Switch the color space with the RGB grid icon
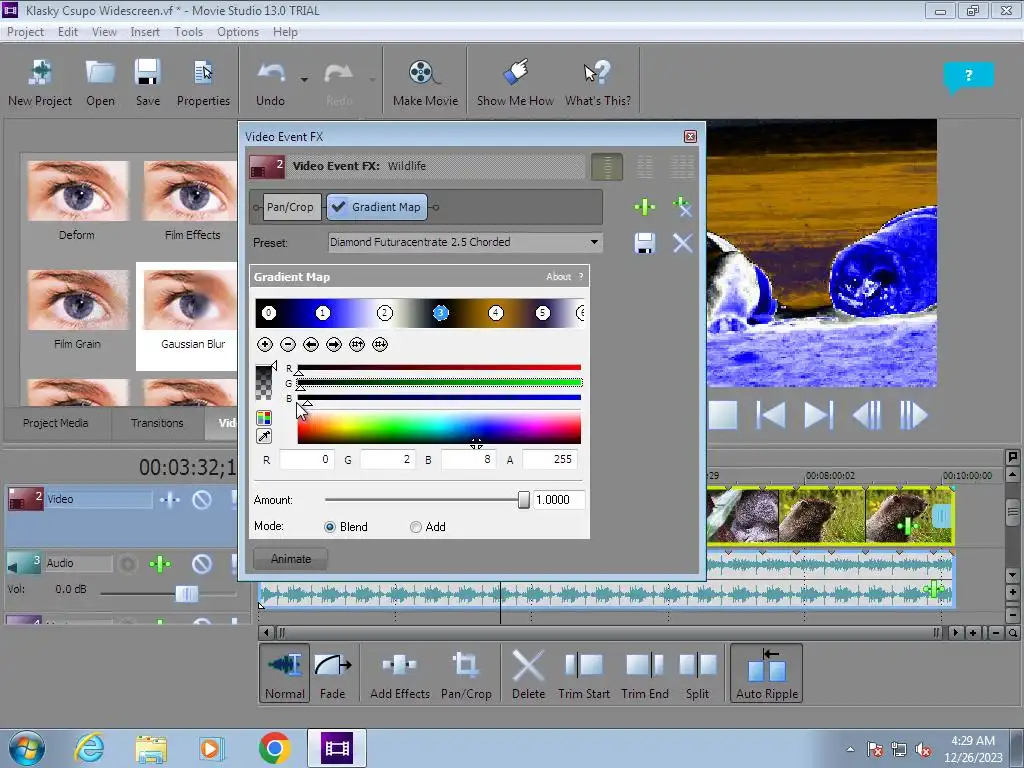The height and width of the screenshot is (768, 1024). 264,418
